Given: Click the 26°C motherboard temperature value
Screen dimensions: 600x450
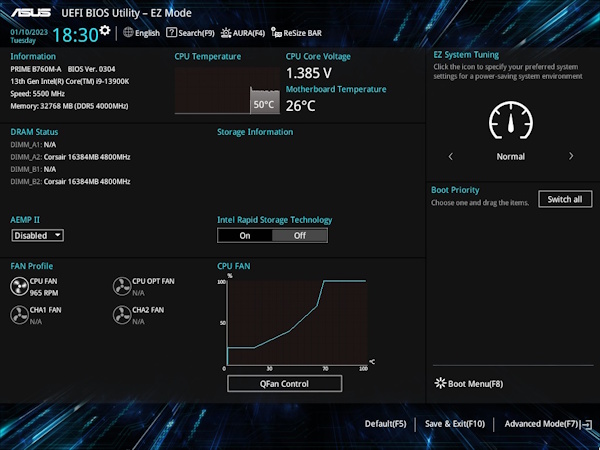Looking at the screenshot, I should 300,106.
